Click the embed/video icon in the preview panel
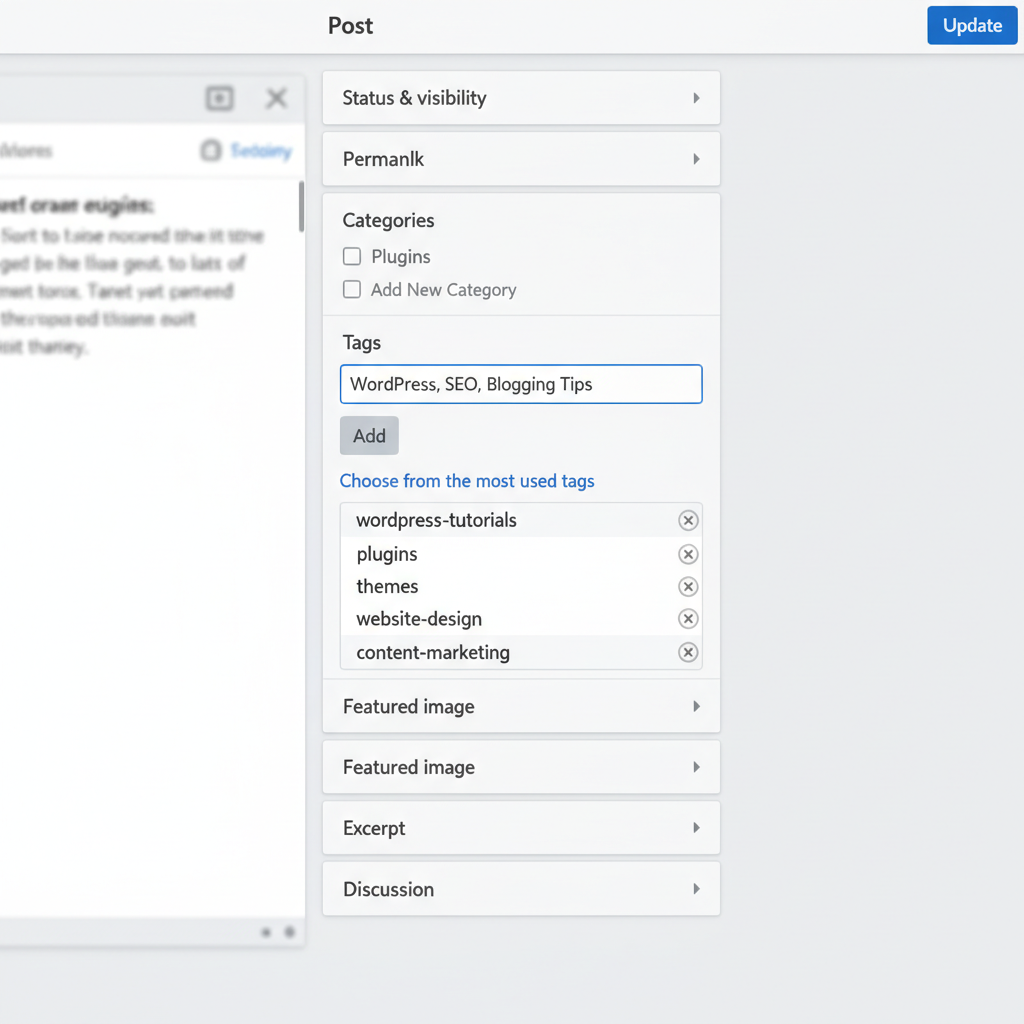 [x=220, y=98]
